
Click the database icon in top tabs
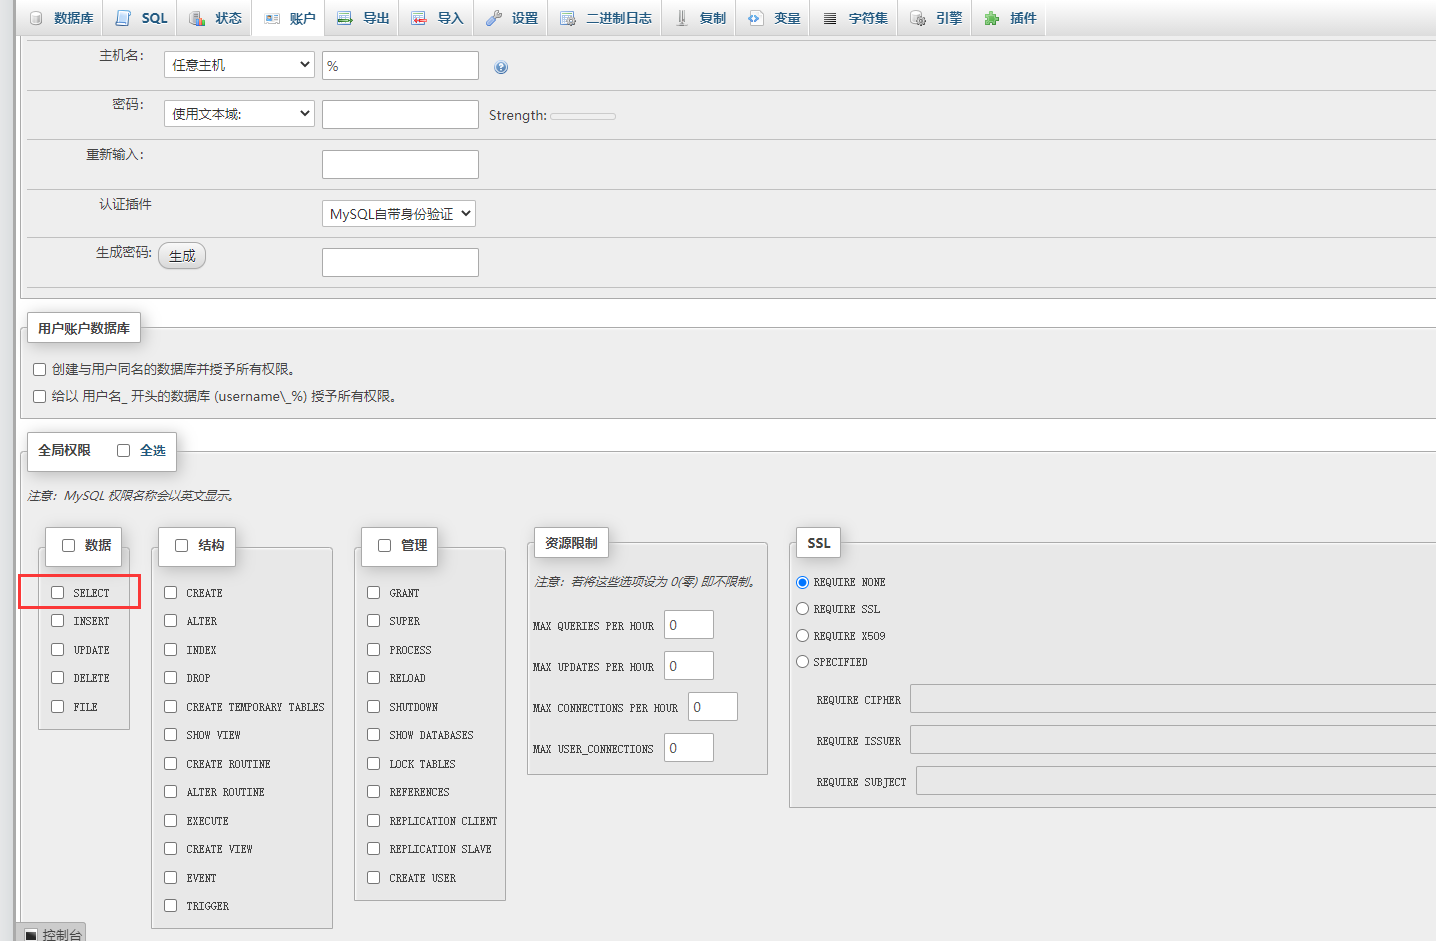(x=36, y=18)
